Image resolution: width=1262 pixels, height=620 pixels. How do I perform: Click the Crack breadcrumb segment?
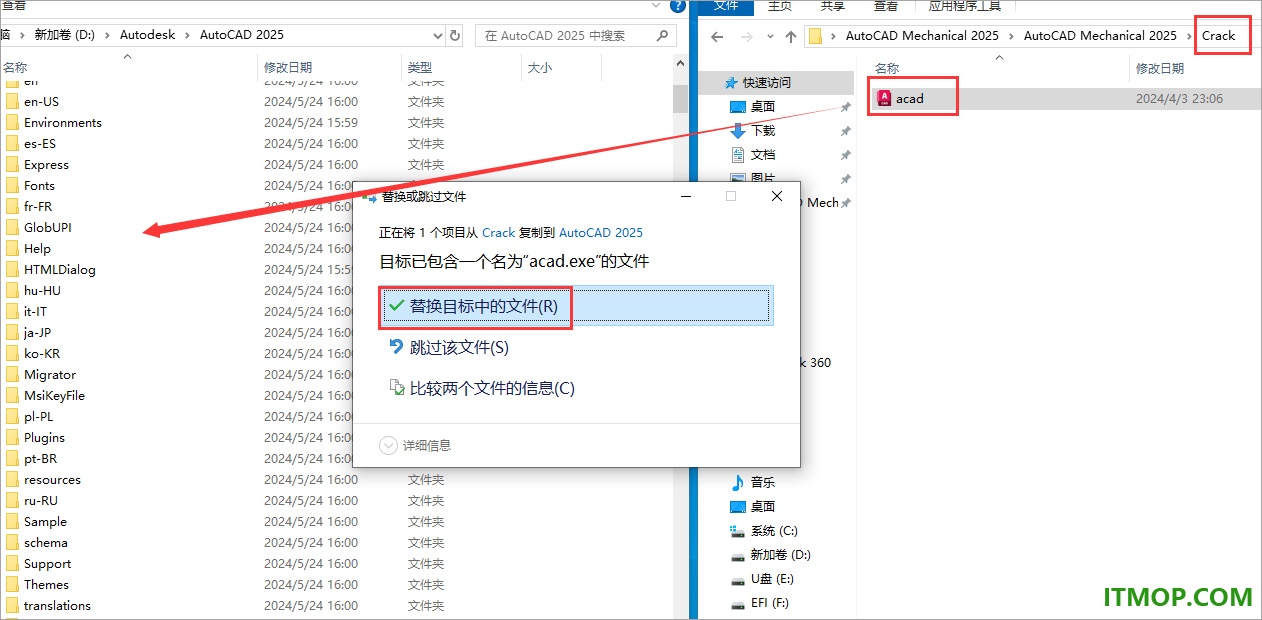point(1219,36)
